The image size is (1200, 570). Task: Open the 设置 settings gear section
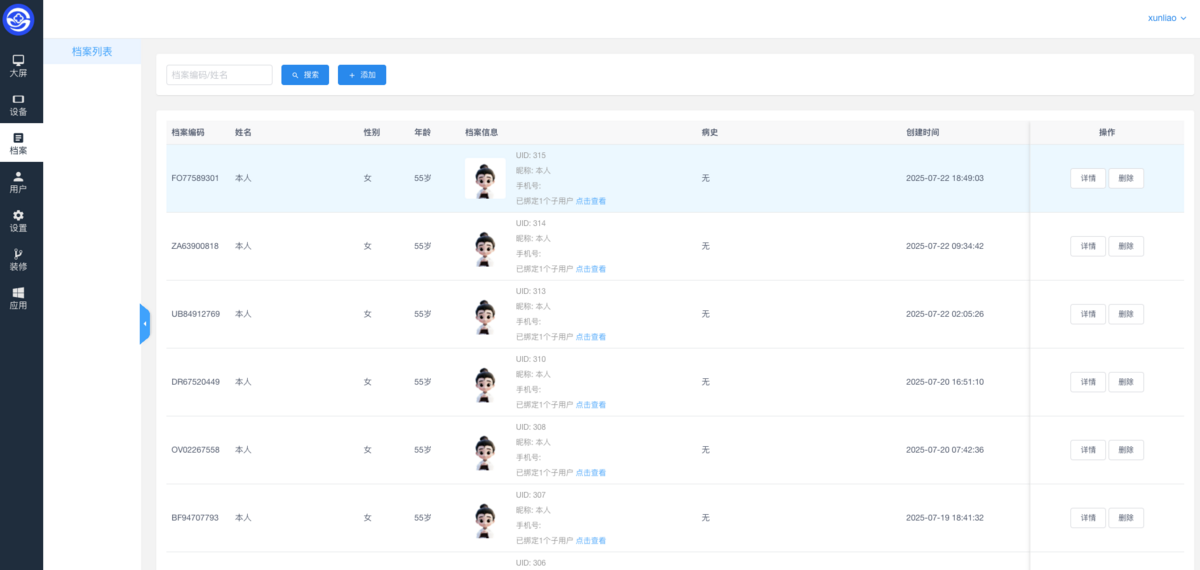(18, 221)
